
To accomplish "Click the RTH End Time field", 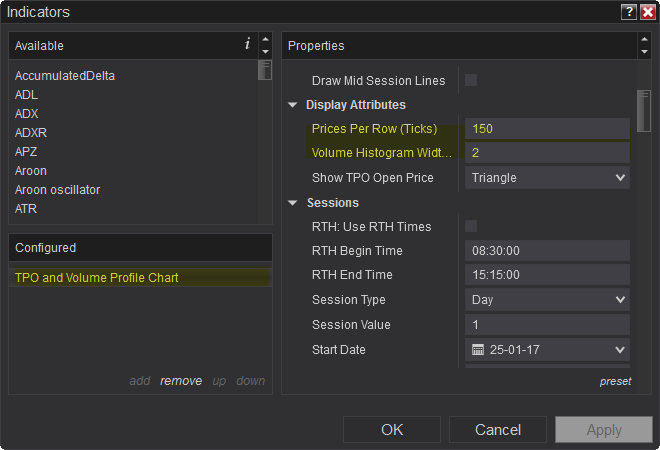I will click(547, 275).
